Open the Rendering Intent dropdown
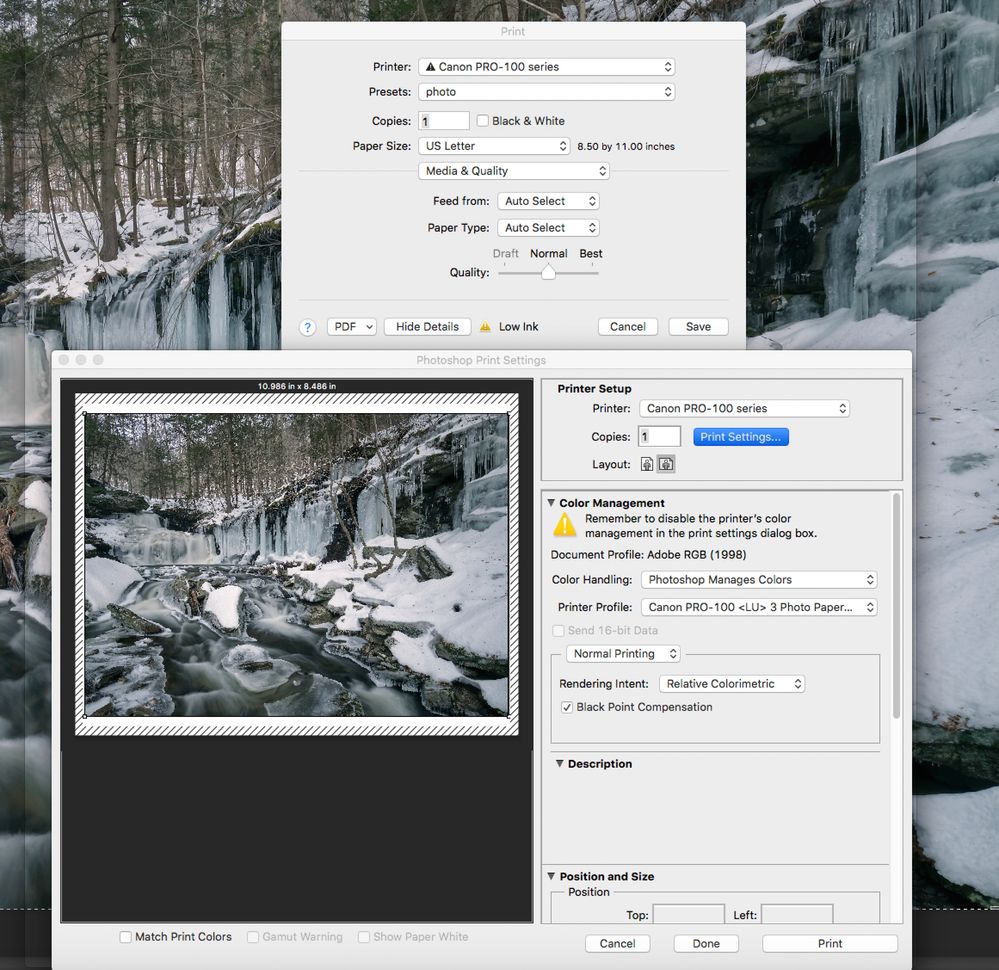The image size is (999, 970). pos(732,684)
